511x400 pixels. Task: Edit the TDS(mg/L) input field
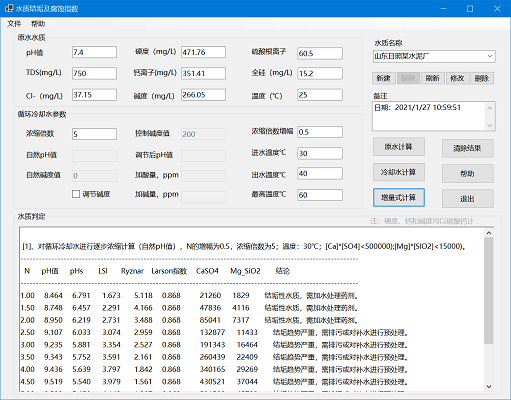point(94,73)
